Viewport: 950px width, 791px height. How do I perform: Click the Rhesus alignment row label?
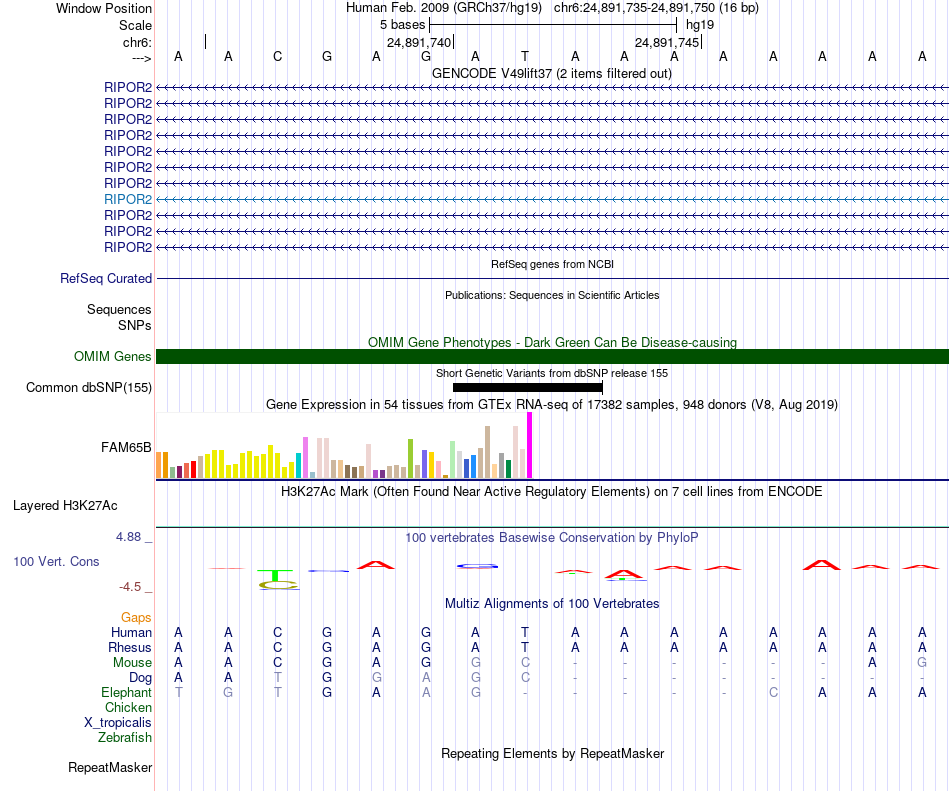pos(130,647)
